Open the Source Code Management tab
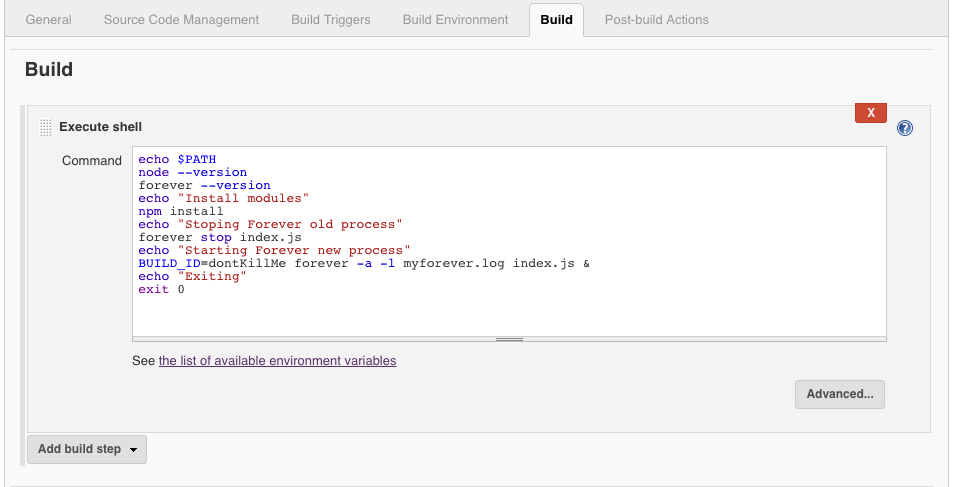This screenshot has width=956, height=487. [181, 20]
